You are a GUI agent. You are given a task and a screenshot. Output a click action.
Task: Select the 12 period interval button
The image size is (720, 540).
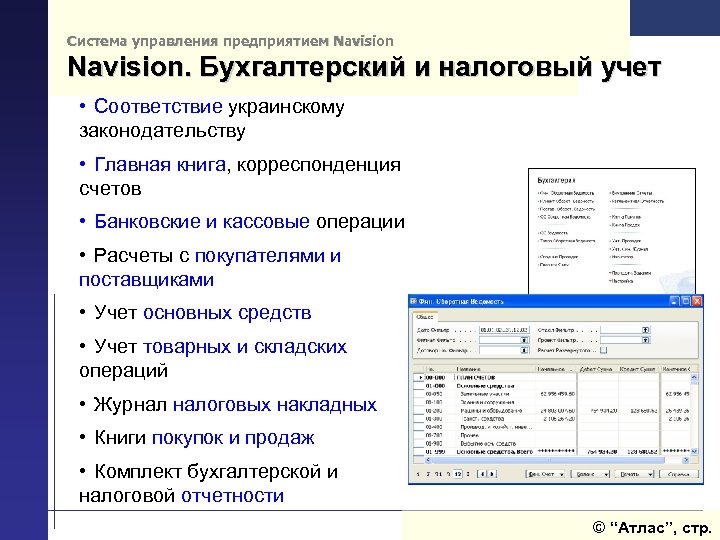coord(457,474)
